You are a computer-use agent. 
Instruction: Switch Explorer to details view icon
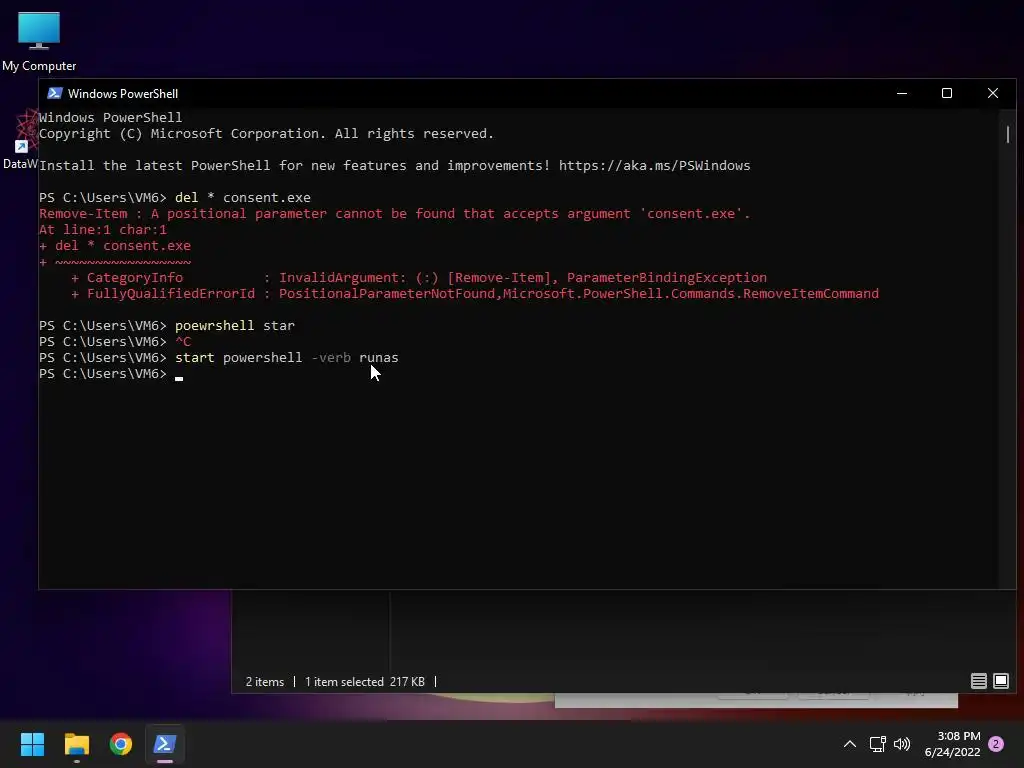tap(978, 681)
